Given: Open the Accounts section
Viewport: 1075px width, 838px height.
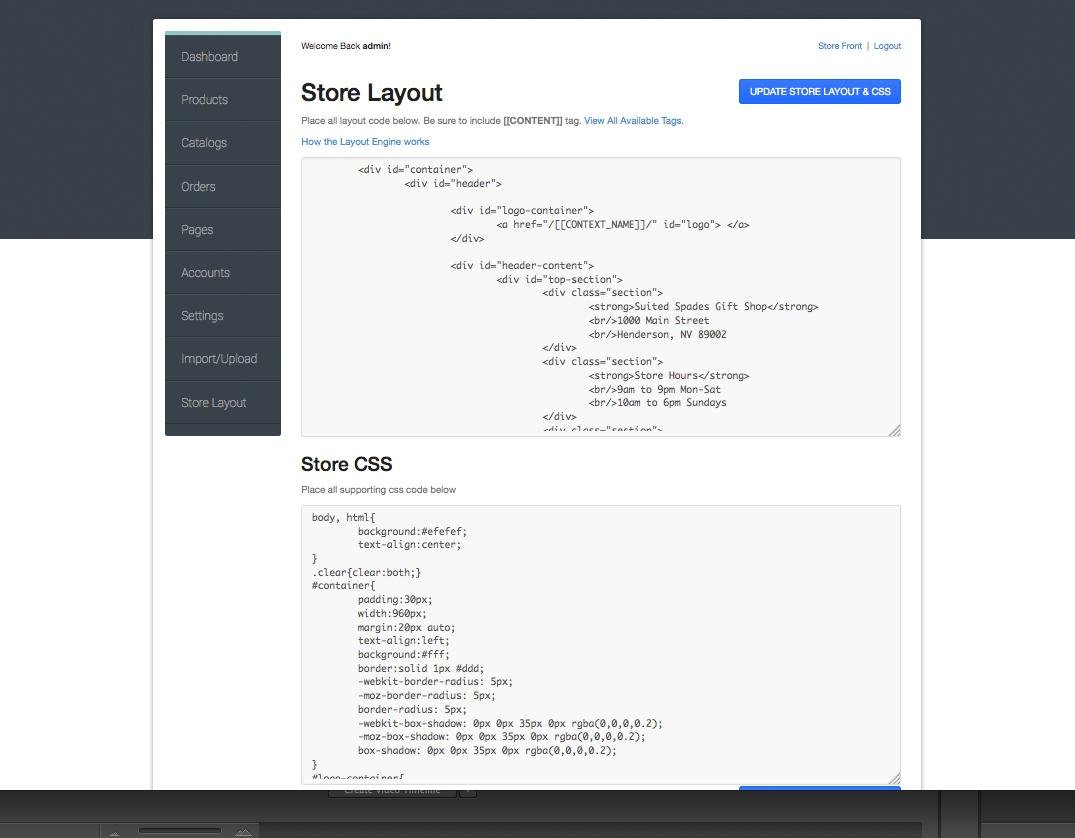Looking at the screenshot, I should click(x=205, y=273).
